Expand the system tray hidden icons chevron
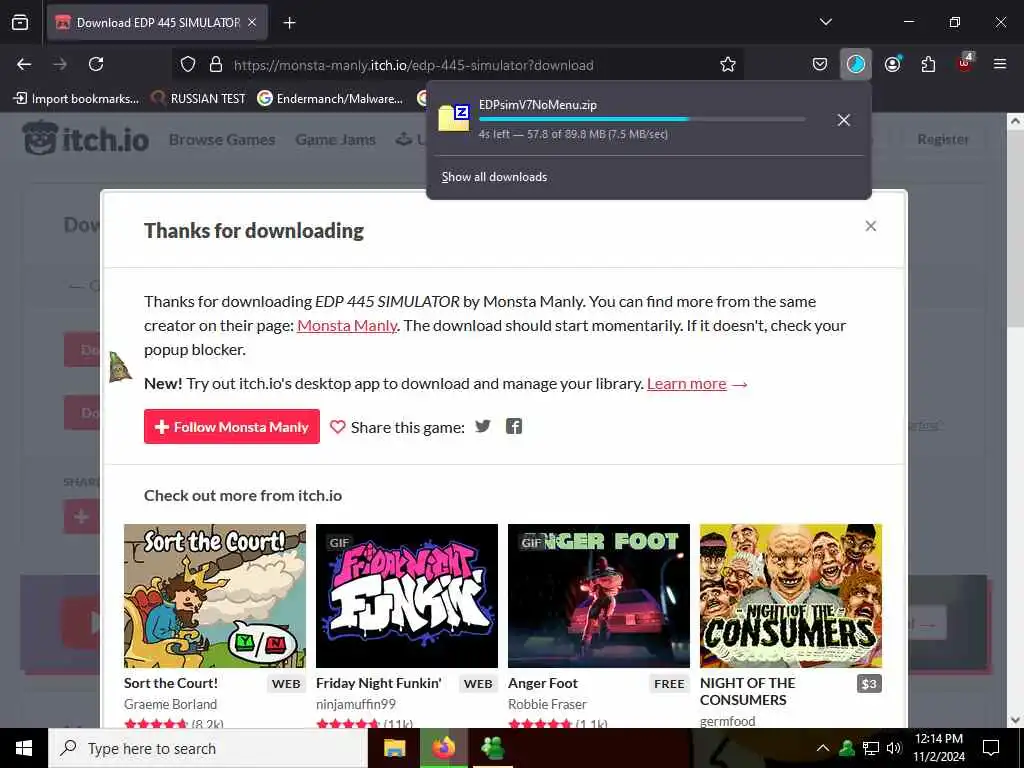1024x768 pixels. [823, 748]
